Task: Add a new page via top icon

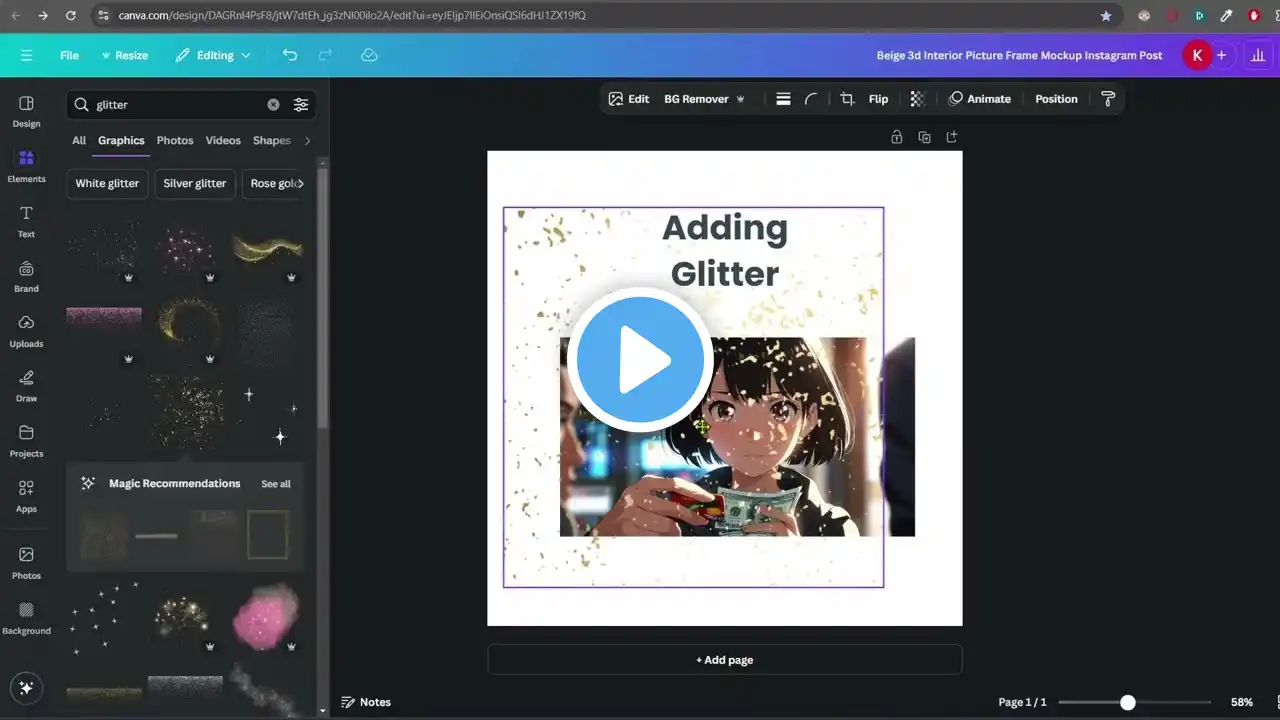Action: pos(952,137)
